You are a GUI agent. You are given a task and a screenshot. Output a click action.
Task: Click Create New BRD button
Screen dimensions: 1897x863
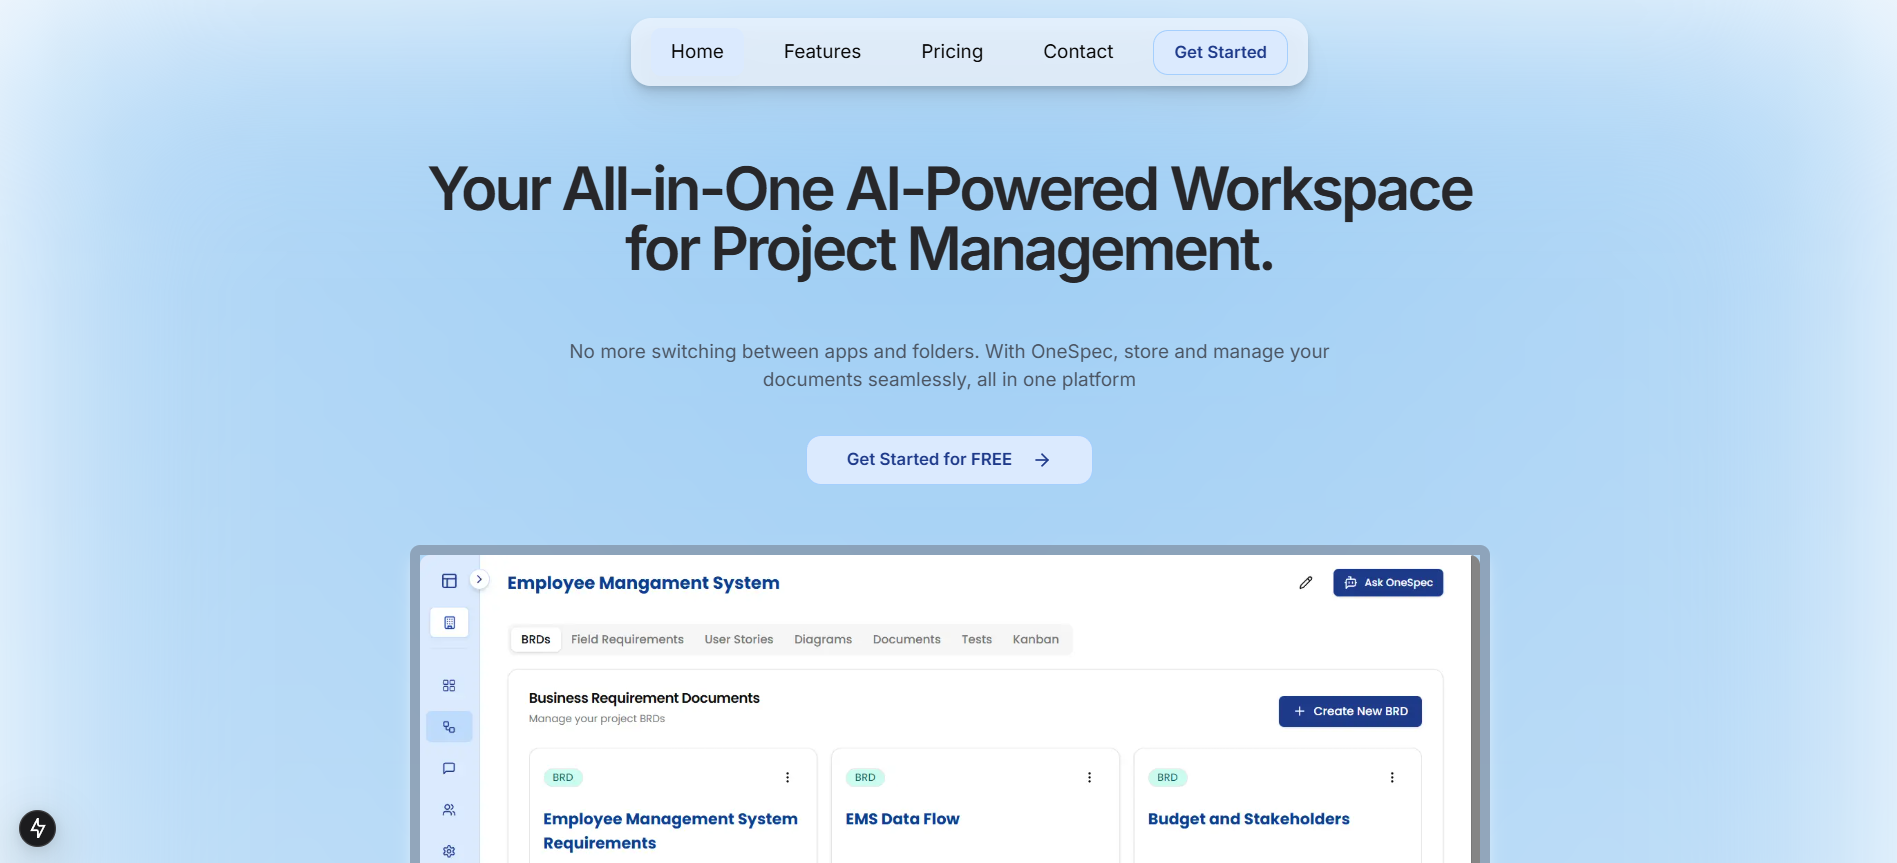point(1350,712)
